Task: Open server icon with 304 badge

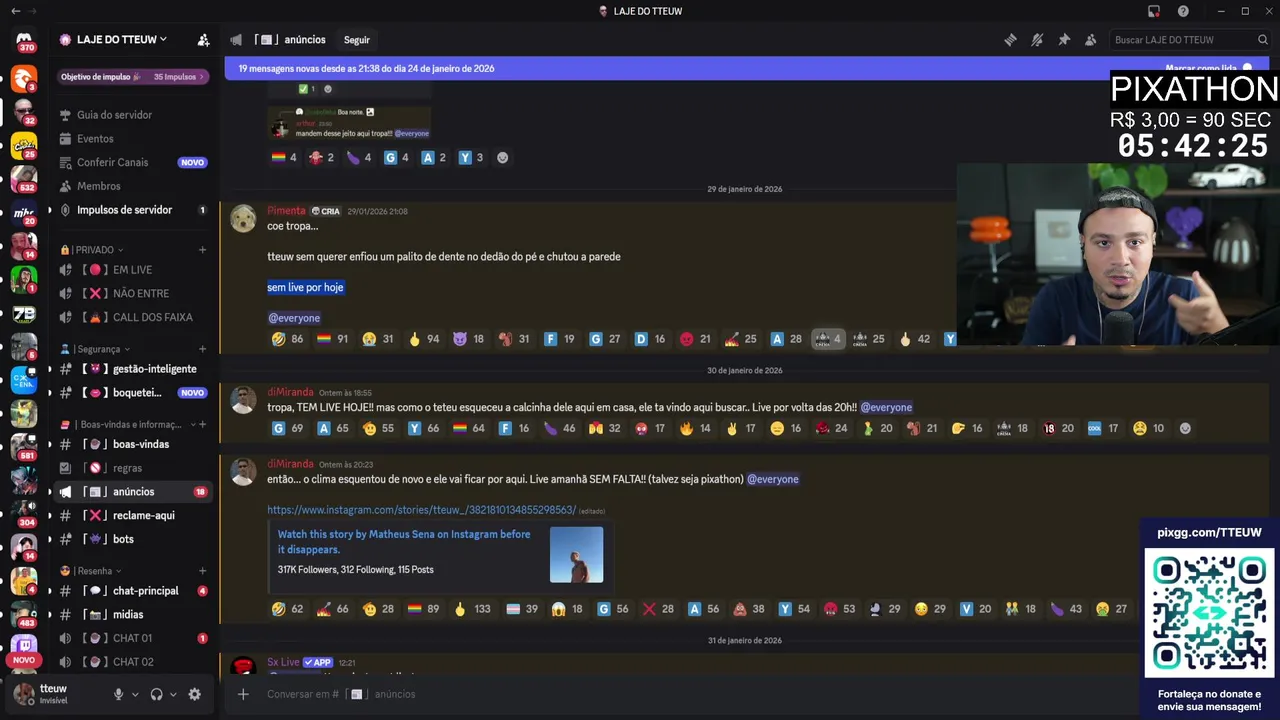Action: coord(24,514)
